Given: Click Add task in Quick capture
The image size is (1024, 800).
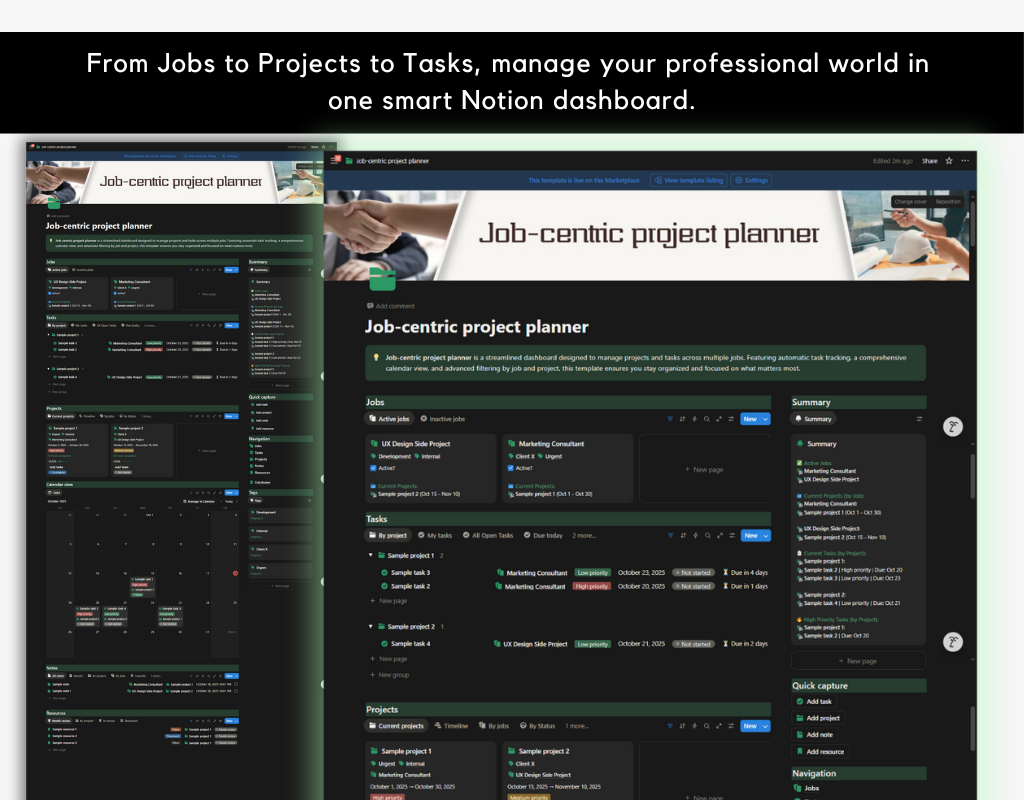Looking at the screenshot, I should point(814,701).
